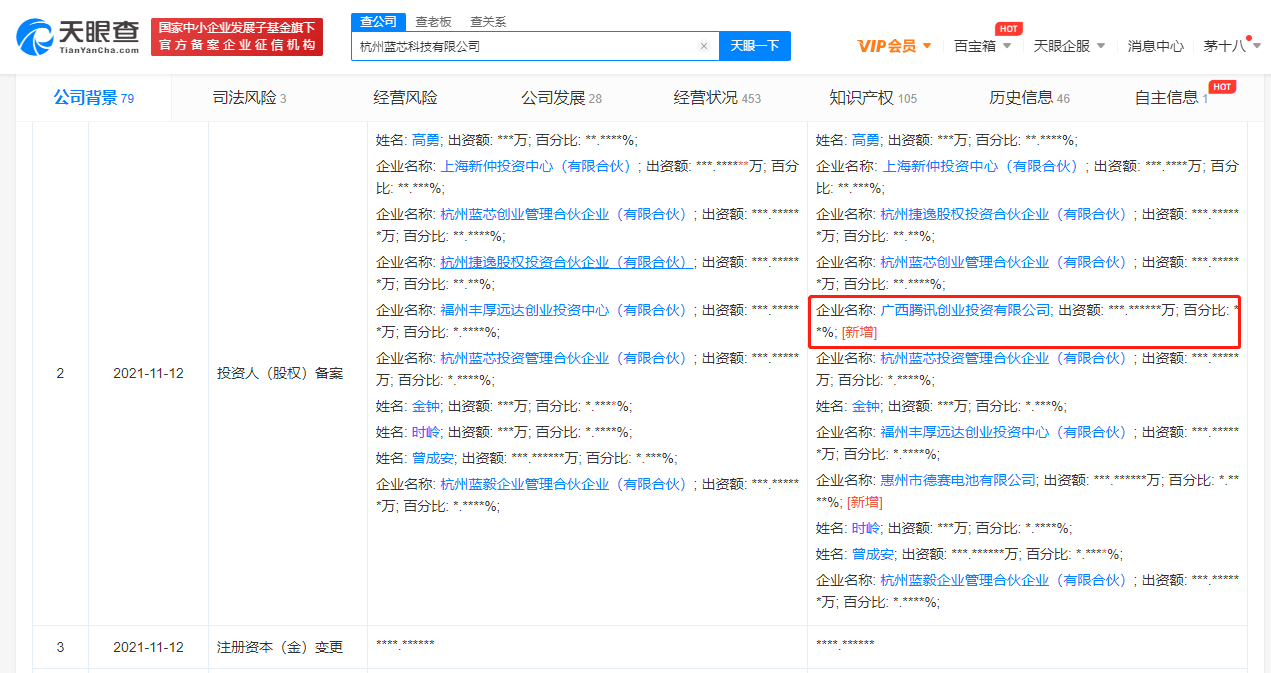Open 上海新仲投资中心 link in left column
The image size is (1271, 673).
point(538,166)
